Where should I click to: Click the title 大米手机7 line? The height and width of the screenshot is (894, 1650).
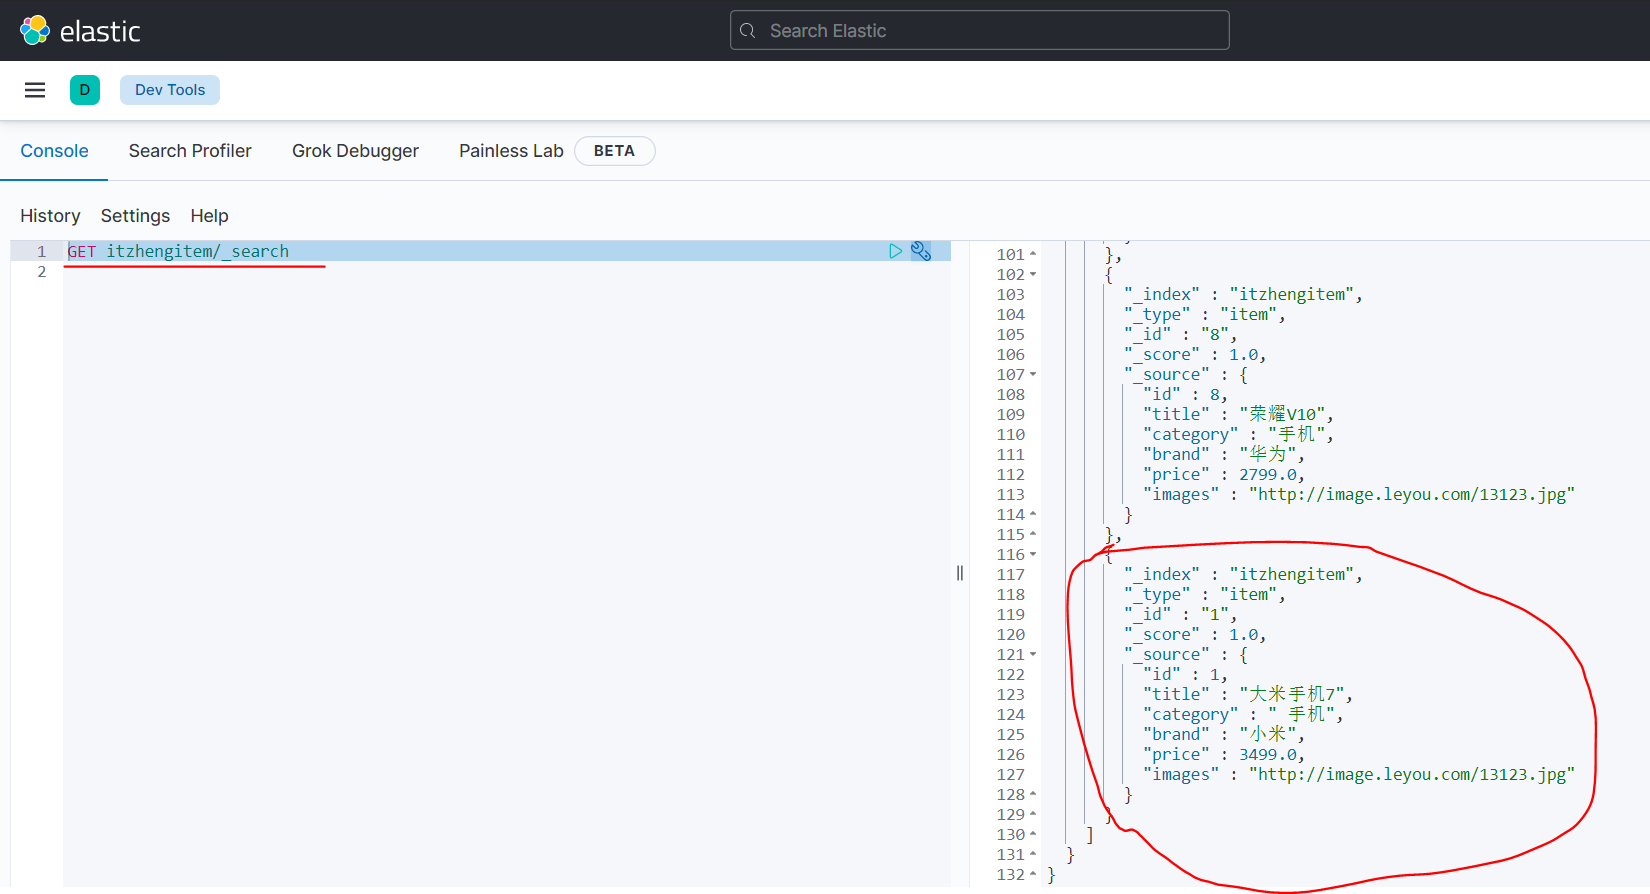point(1247,694)
